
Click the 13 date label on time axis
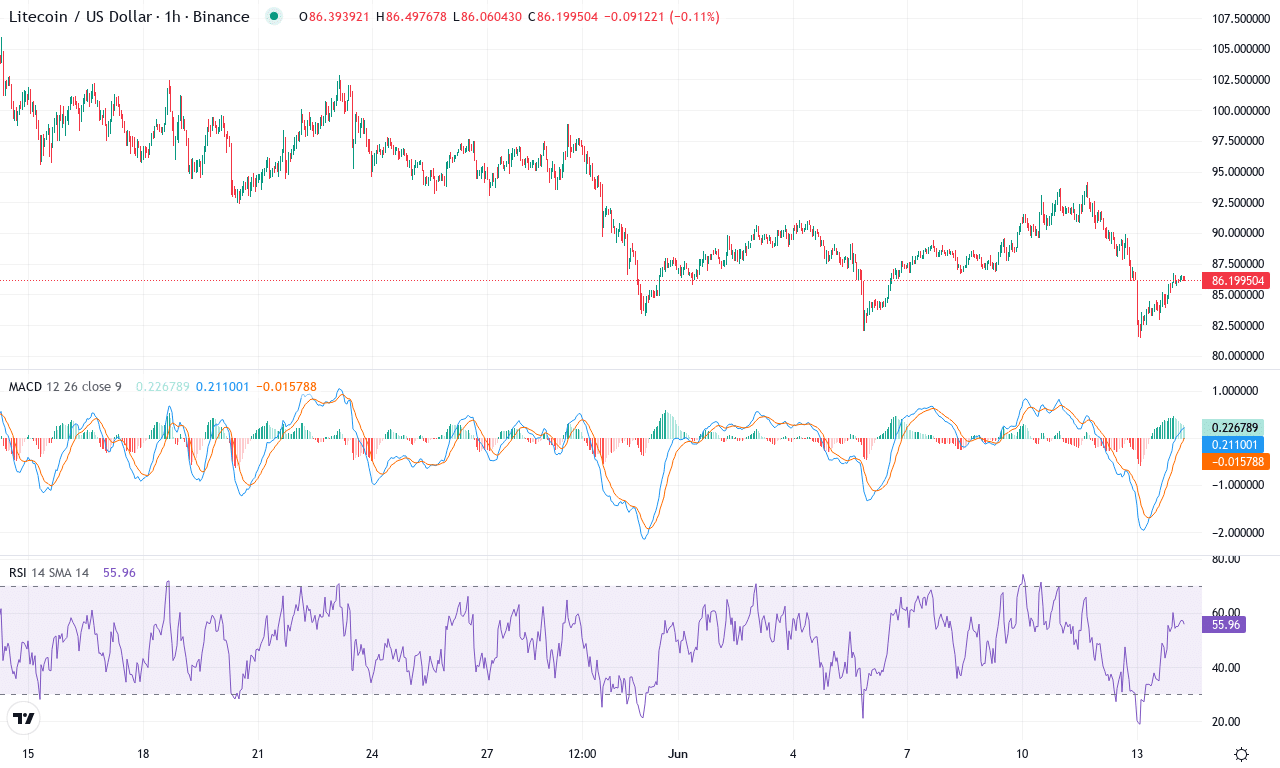coord(1137,754)
